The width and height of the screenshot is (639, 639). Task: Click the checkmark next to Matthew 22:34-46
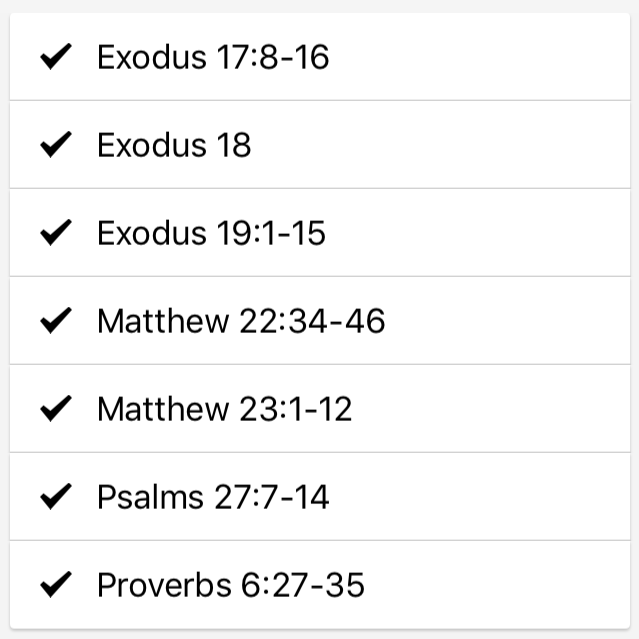click(x=56, y=321)
